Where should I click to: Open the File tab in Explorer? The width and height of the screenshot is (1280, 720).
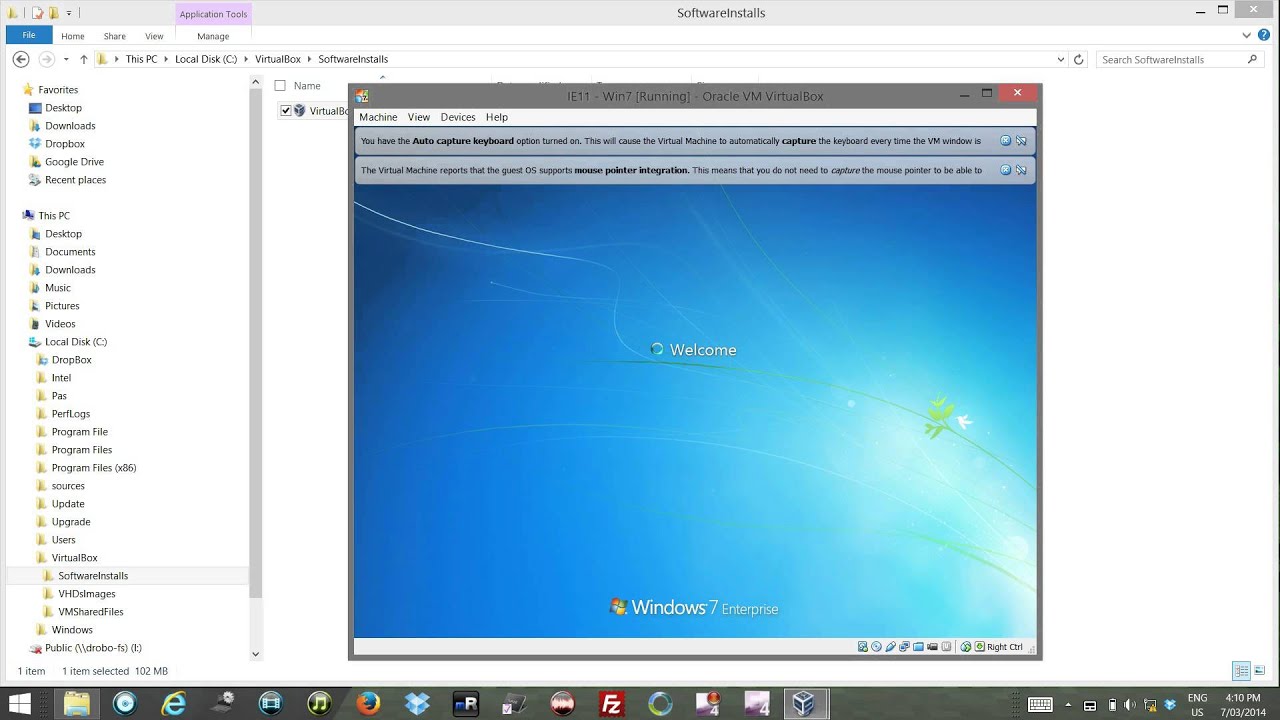coord(29,35)
